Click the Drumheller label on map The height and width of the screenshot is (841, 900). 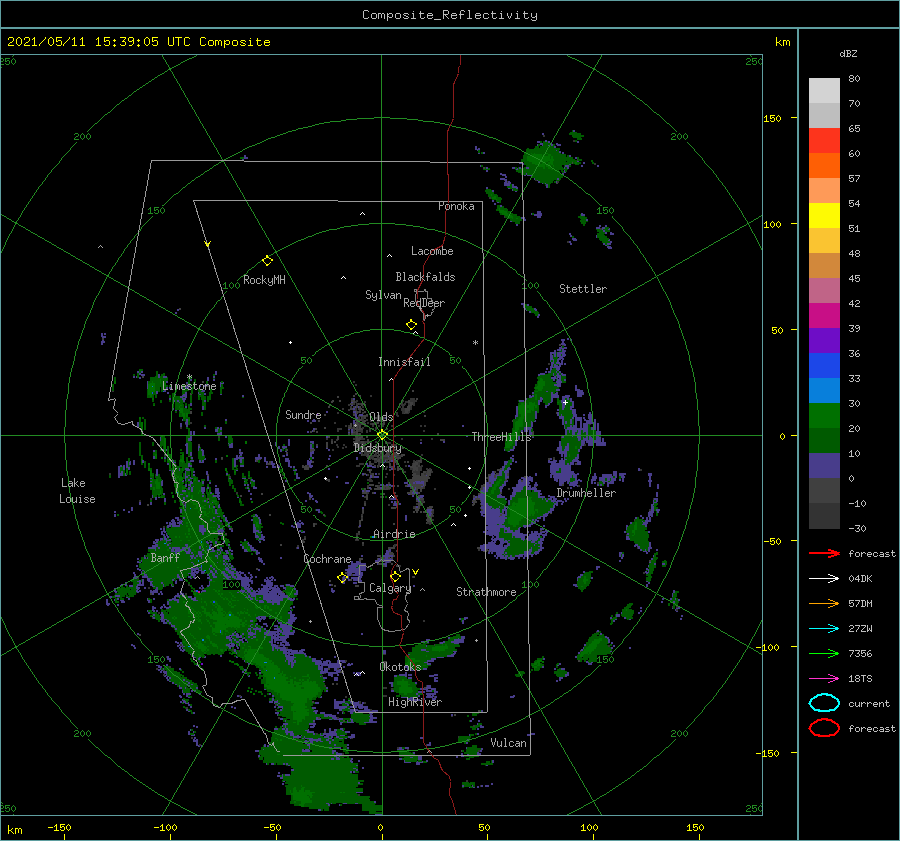(586, 493)
